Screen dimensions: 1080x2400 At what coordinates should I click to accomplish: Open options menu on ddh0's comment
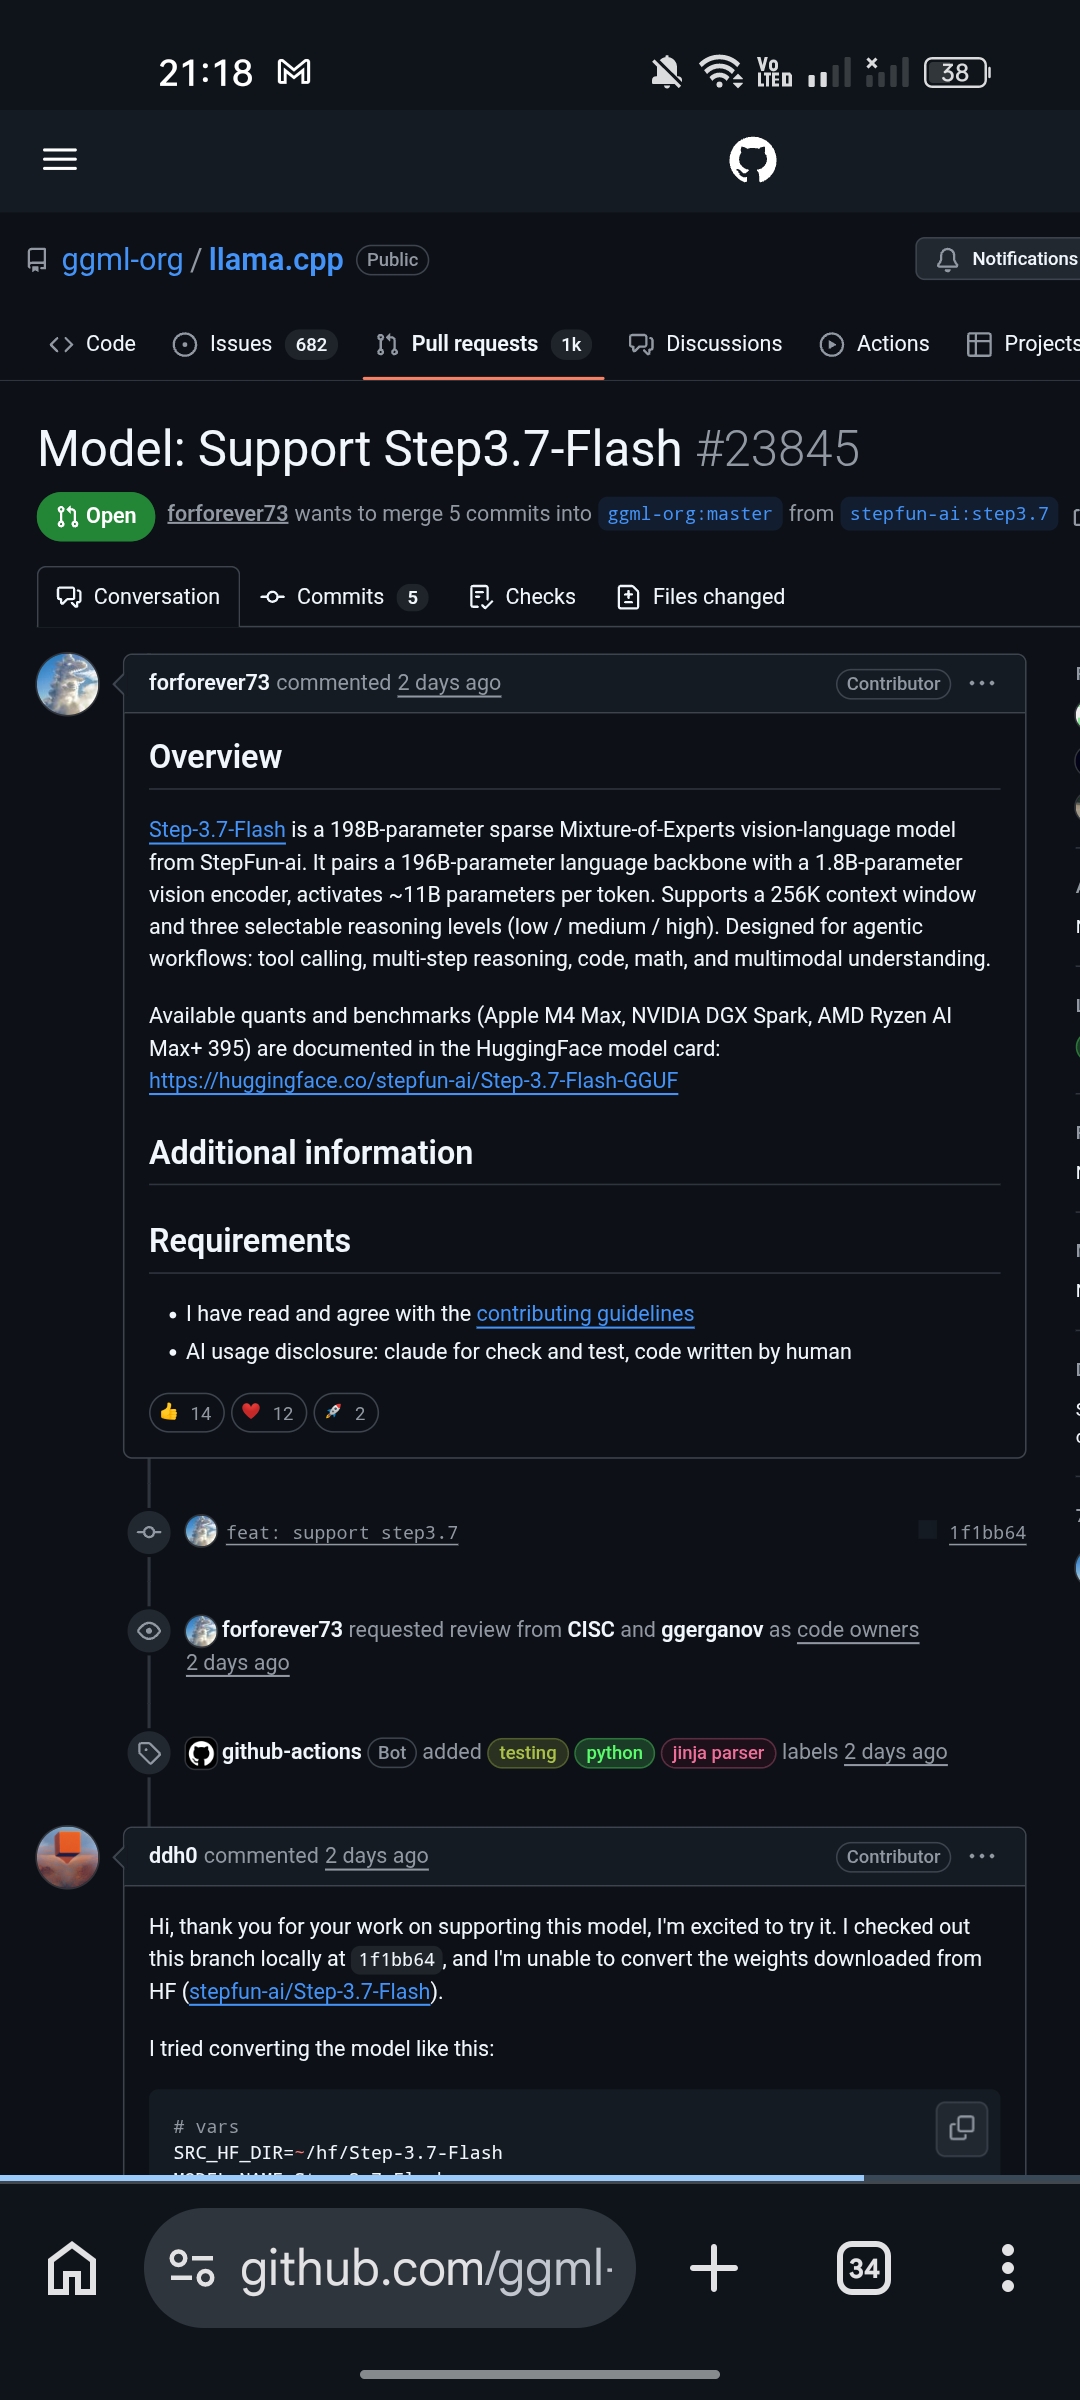[x=982, y=1856]
